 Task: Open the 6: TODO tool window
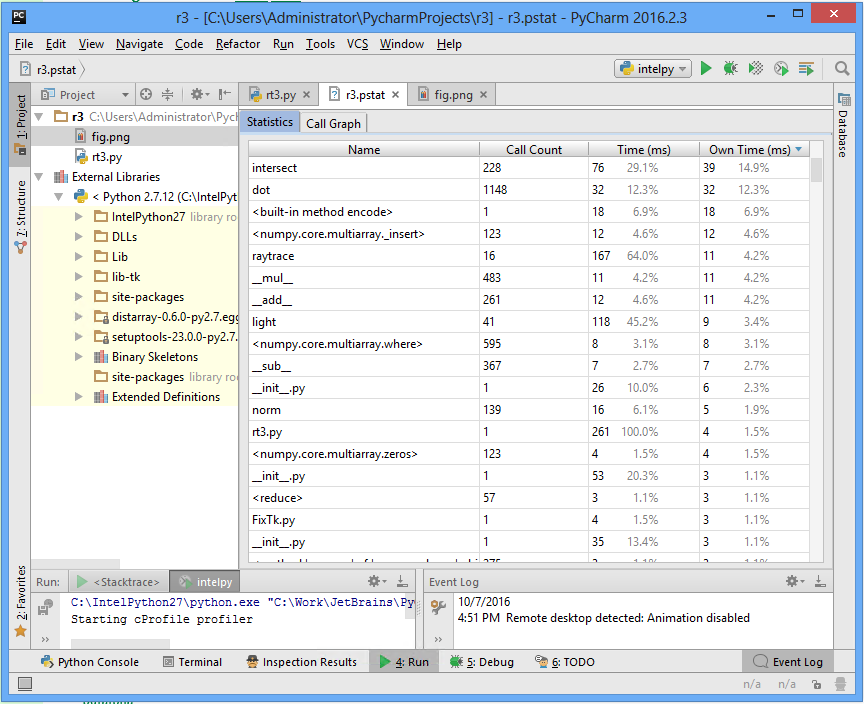[x=565, y=662]
